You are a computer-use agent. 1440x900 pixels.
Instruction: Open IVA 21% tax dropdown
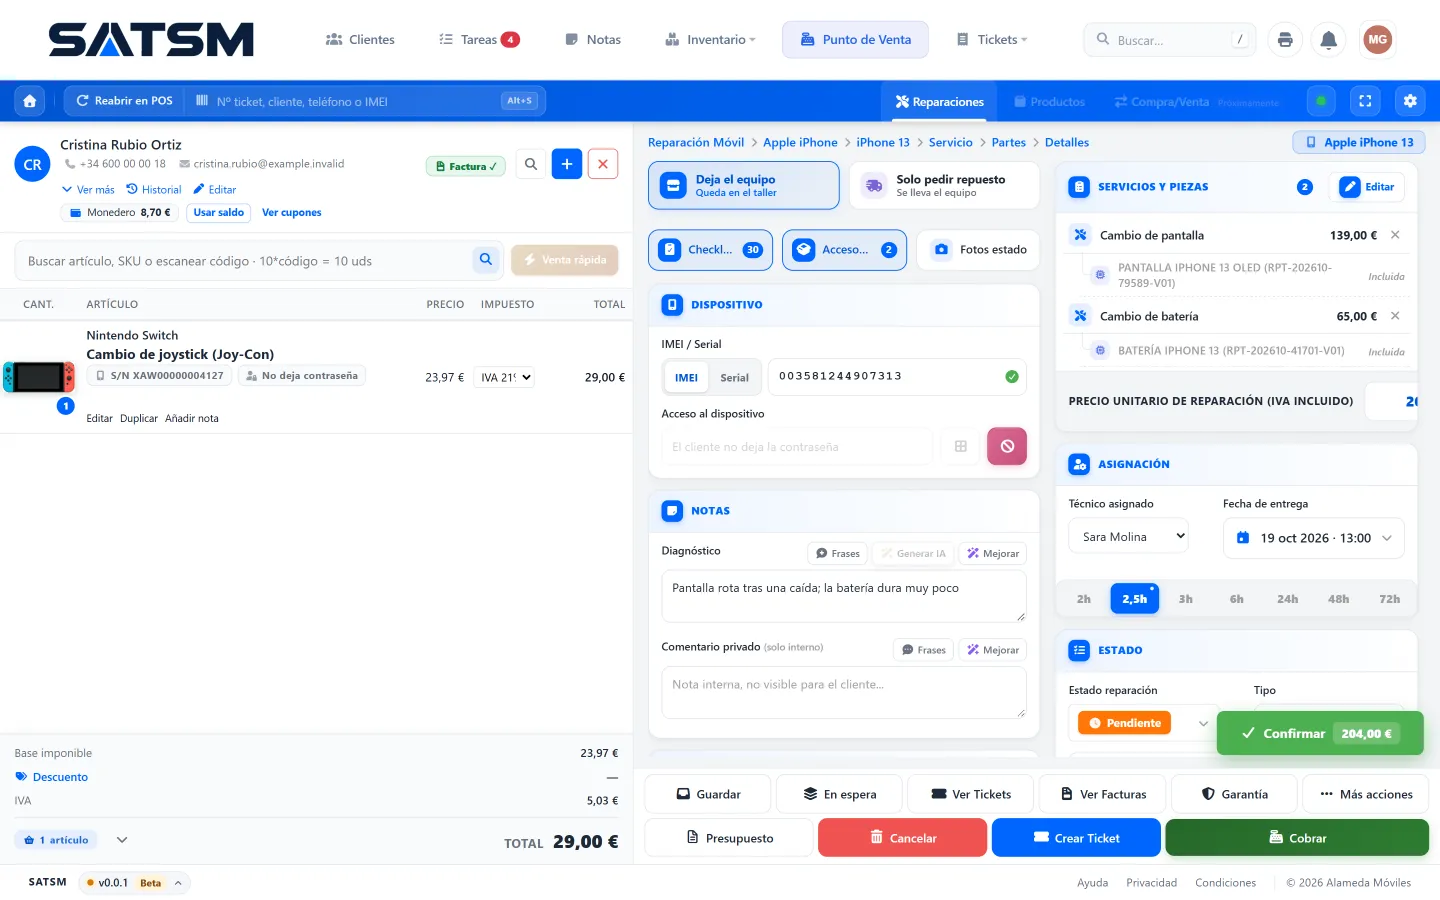tap(505, 377)
